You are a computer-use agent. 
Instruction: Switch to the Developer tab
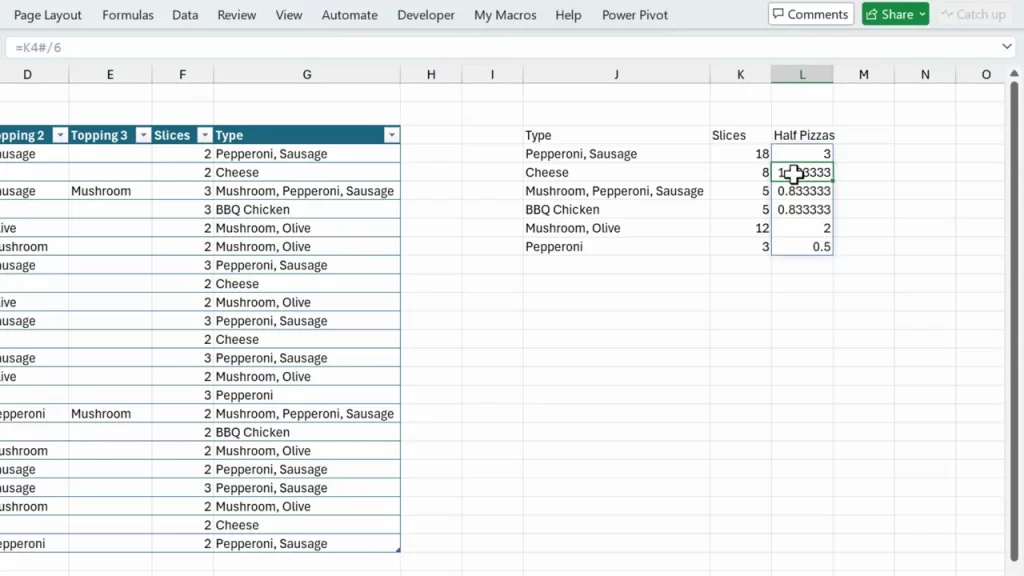(425, 14)
